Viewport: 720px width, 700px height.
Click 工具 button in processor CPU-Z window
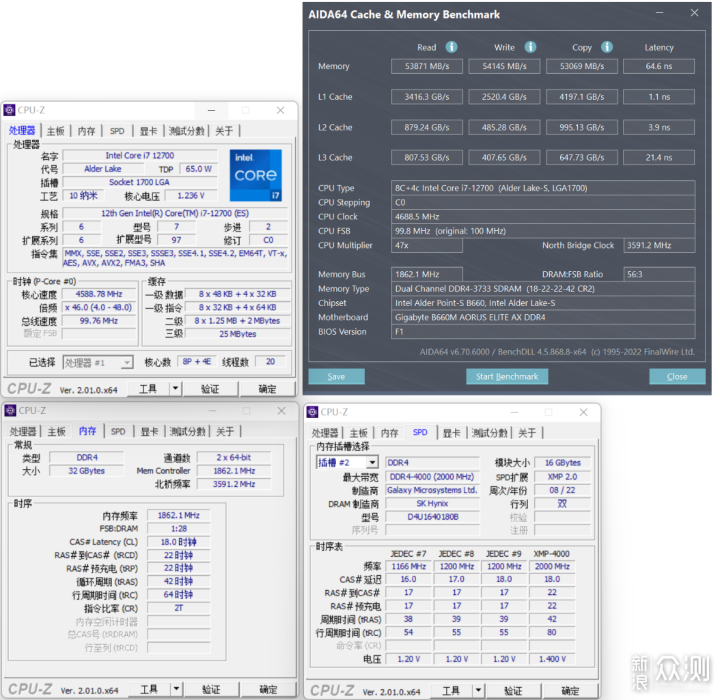click(x=148, y=389)
